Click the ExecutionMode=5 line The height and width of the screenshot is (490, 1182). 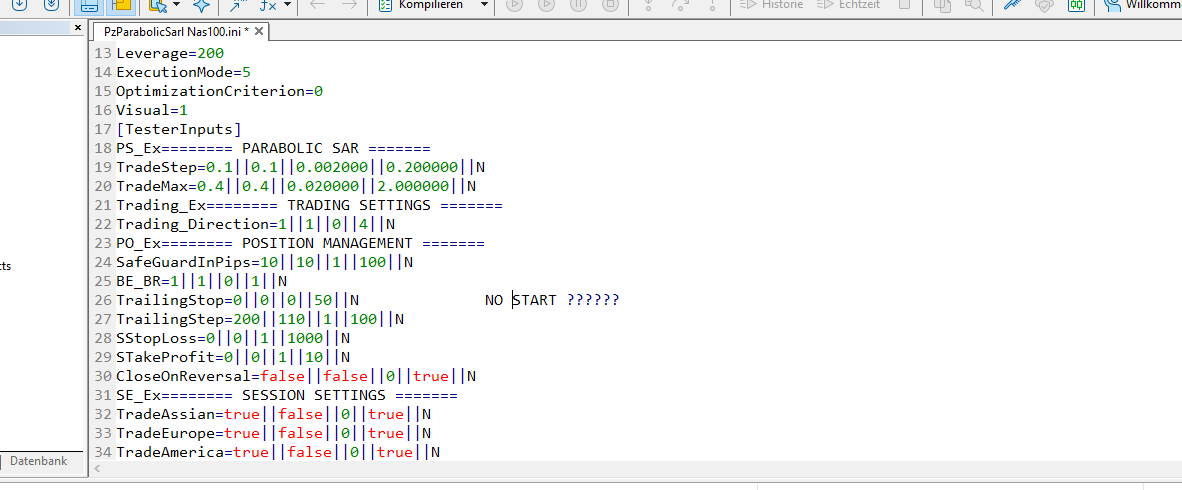(183, 72)
